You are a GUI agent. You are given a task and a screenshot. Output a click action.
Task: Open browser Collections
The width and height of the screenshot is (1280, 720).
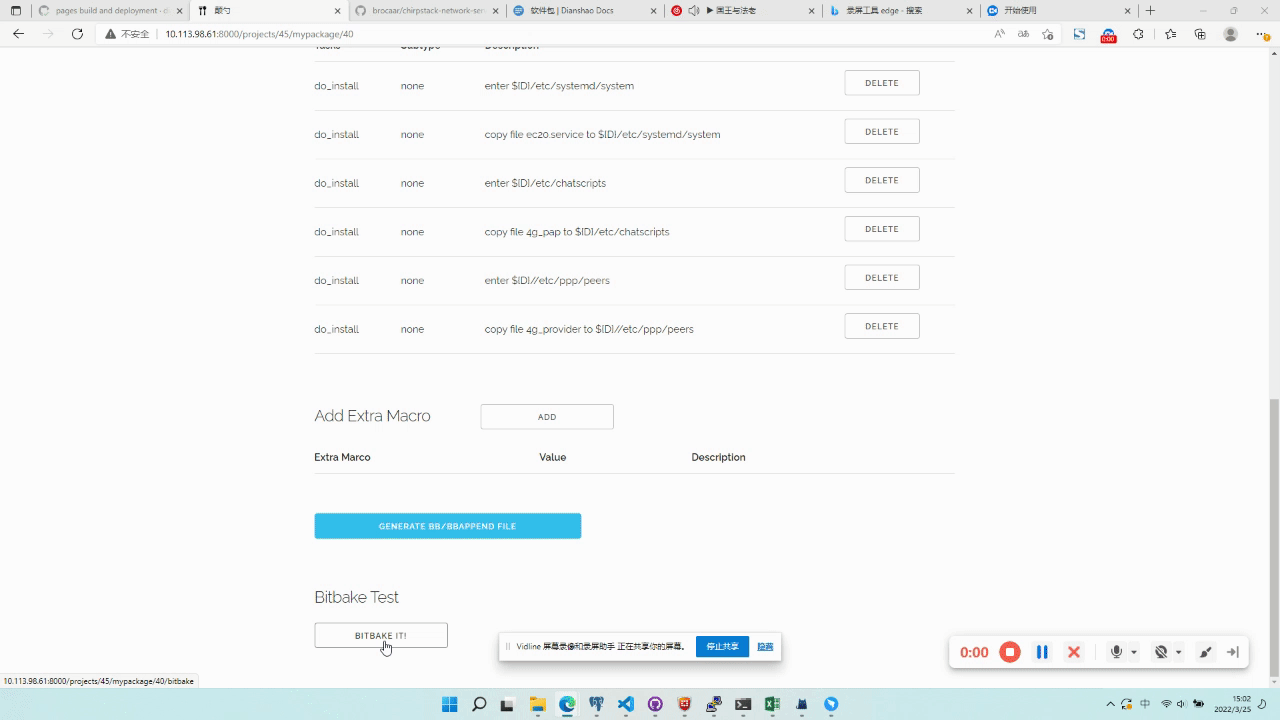[1200, 34]
